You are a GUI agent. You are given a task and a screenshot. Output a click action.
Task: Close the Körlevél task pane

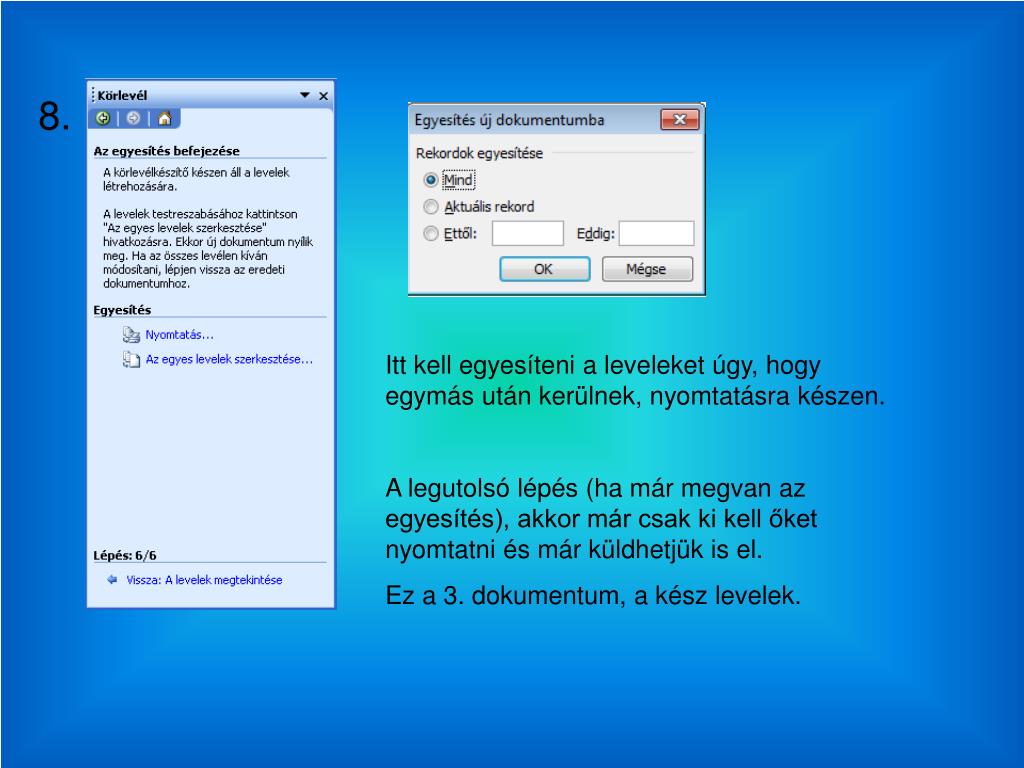pos(323,96)
